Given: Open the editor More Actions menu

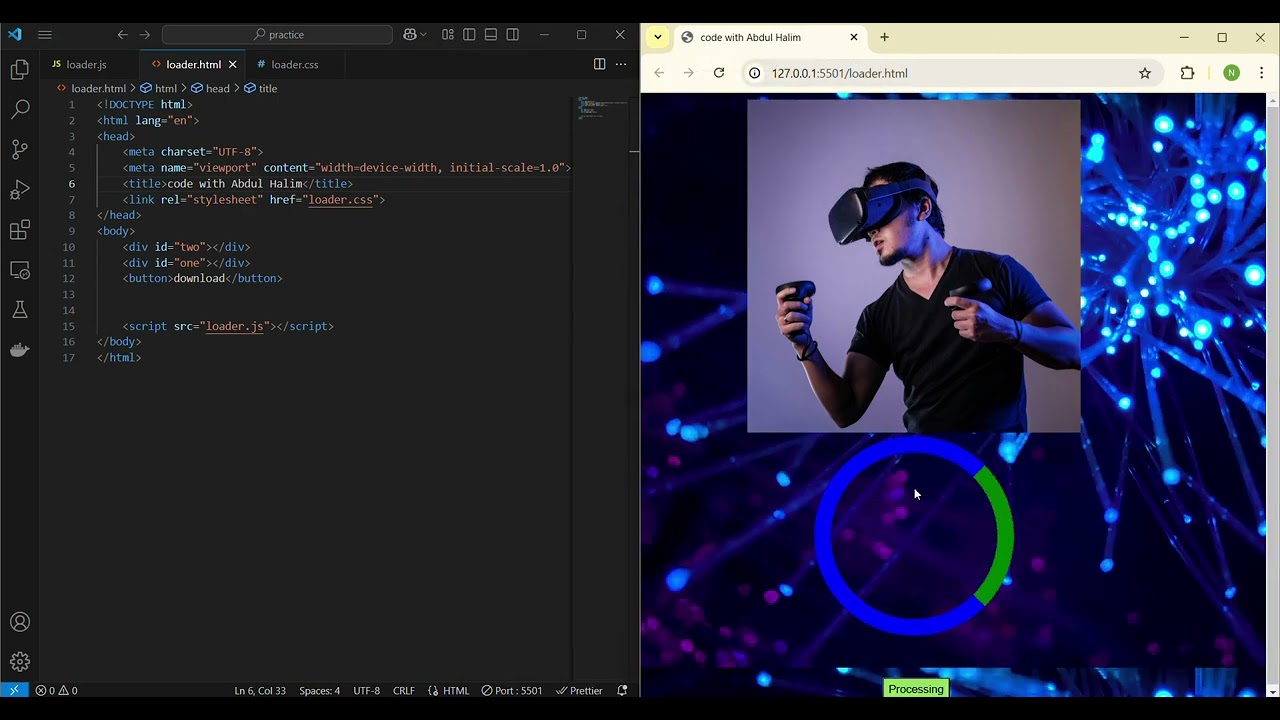Looking at the screenshot, I should pyautogui.click(x=621, y=64).
